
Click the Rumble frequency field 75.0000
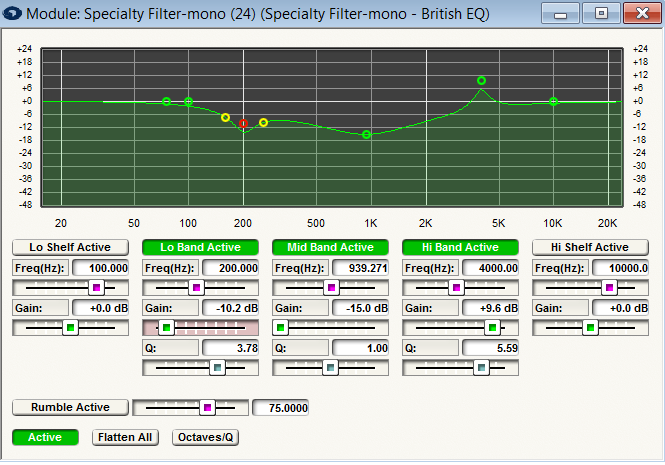click(x=280, y=408)
